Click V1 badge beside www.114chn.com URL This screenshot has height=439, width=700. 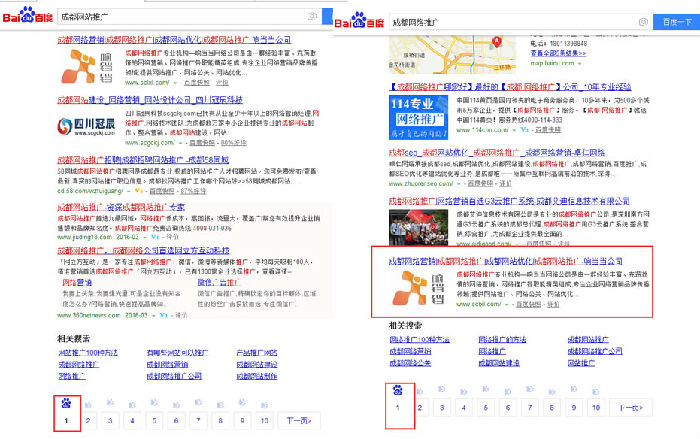click(524, 130)
